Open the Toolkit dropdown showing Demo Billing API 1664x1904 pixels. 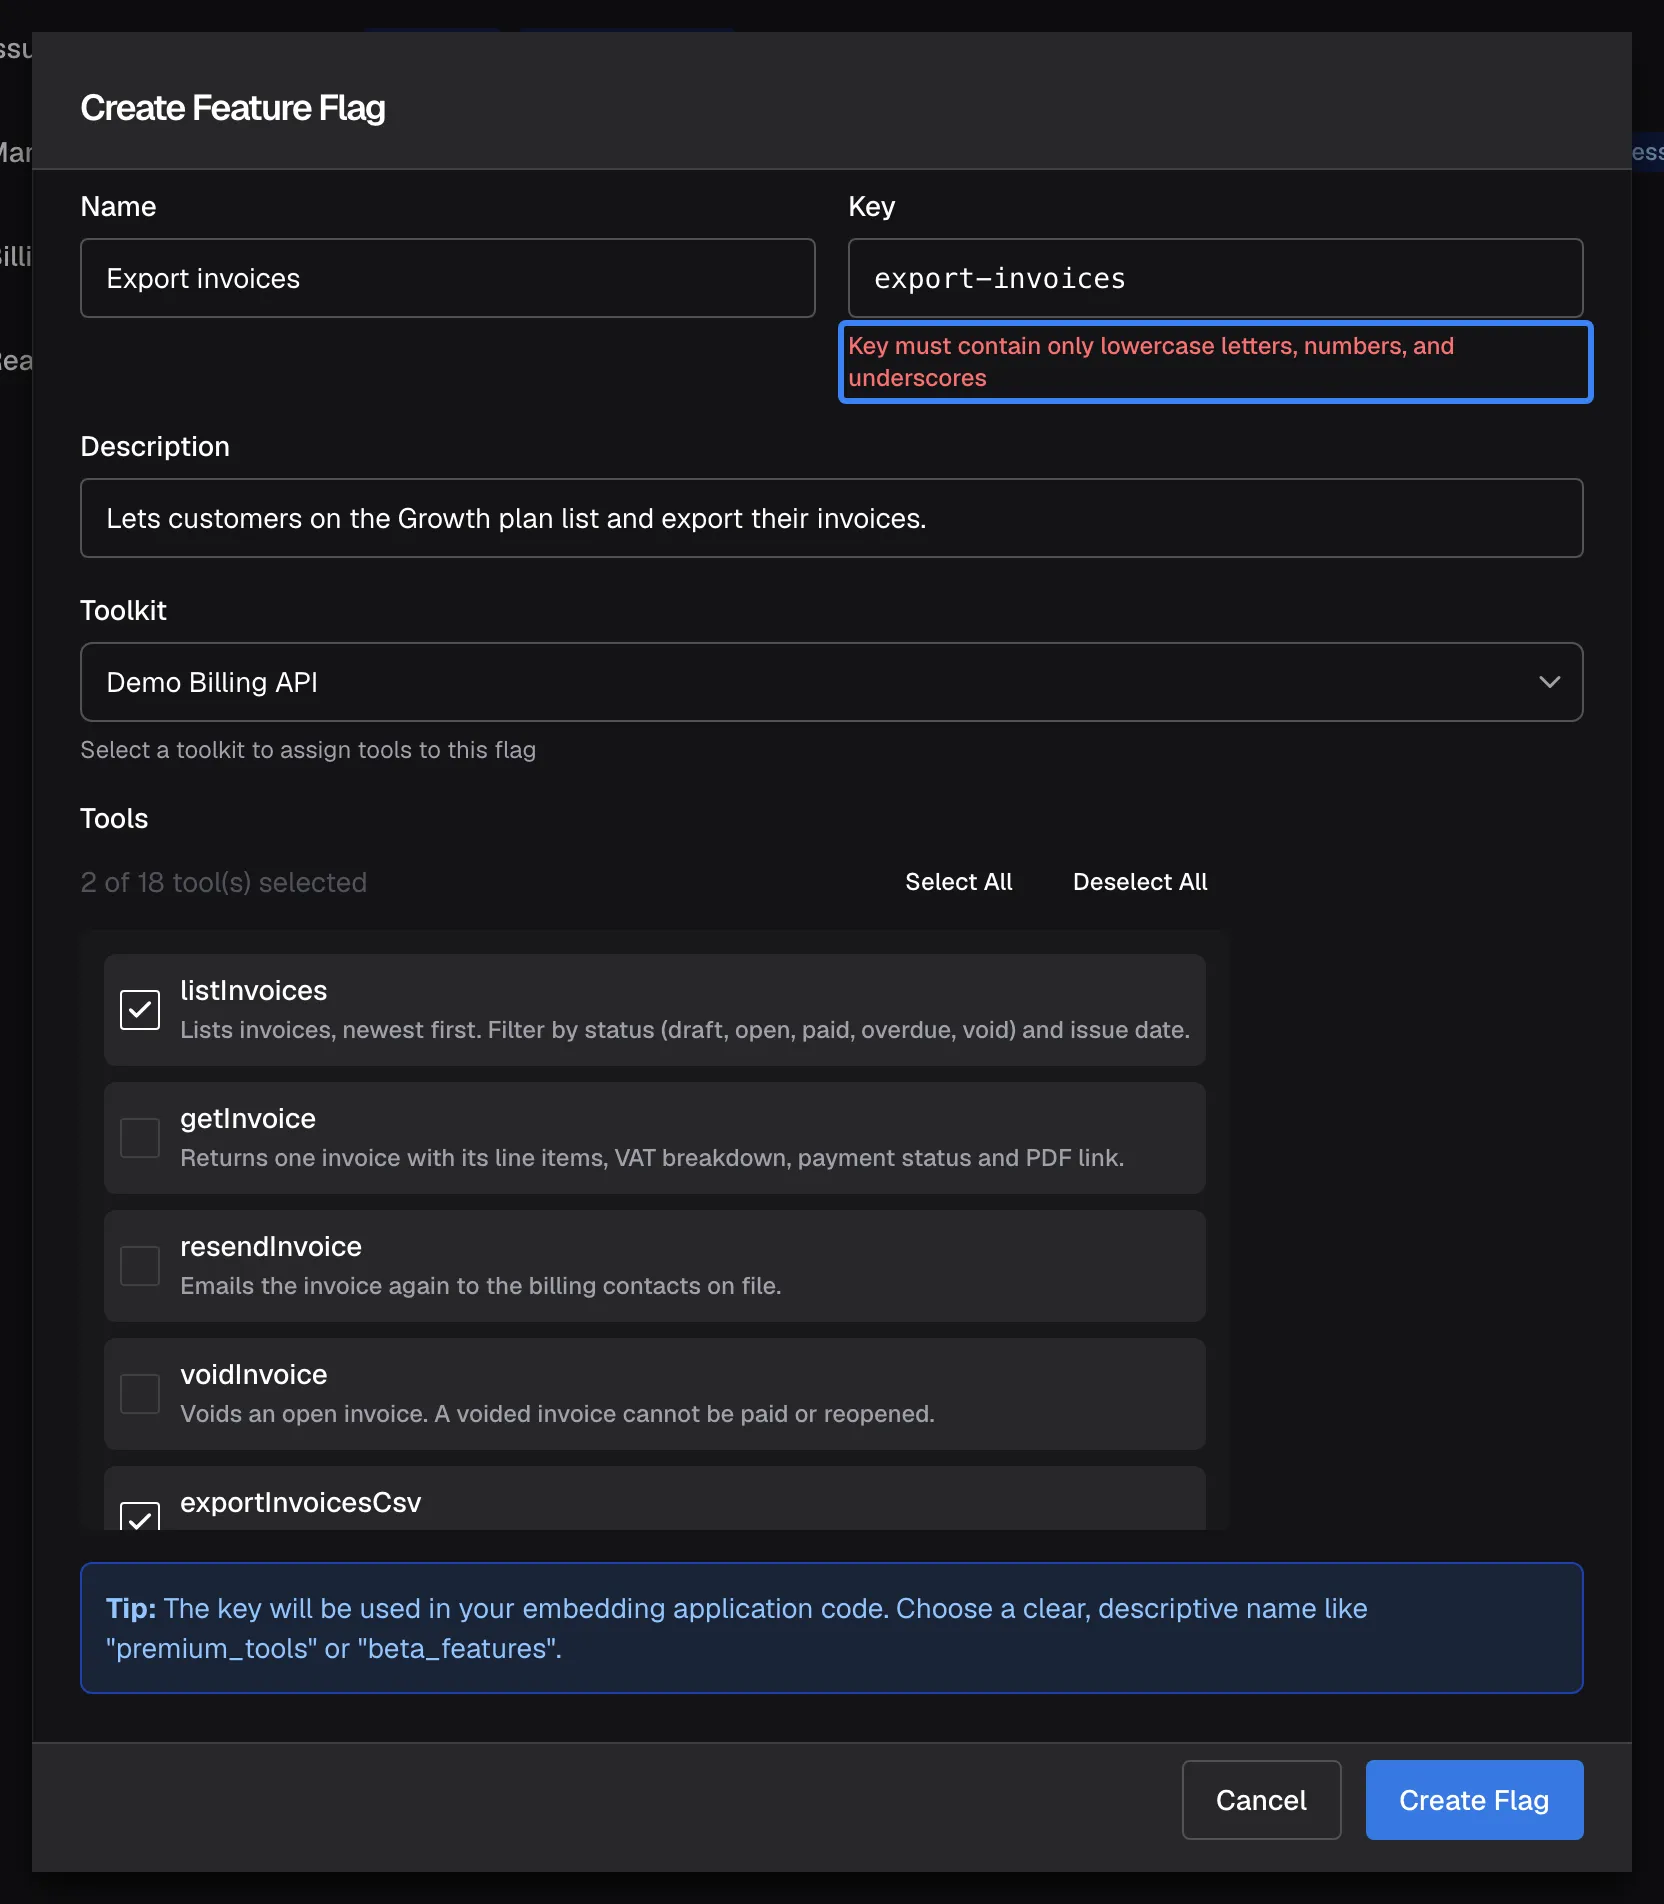click(831, 682)
